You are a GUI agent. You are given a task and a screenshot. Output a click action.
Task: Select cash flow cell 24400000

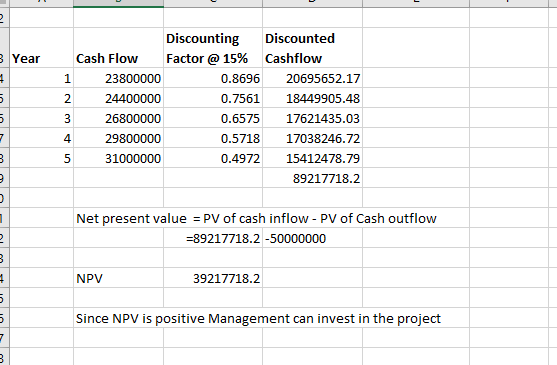click(x=118, y=98)
